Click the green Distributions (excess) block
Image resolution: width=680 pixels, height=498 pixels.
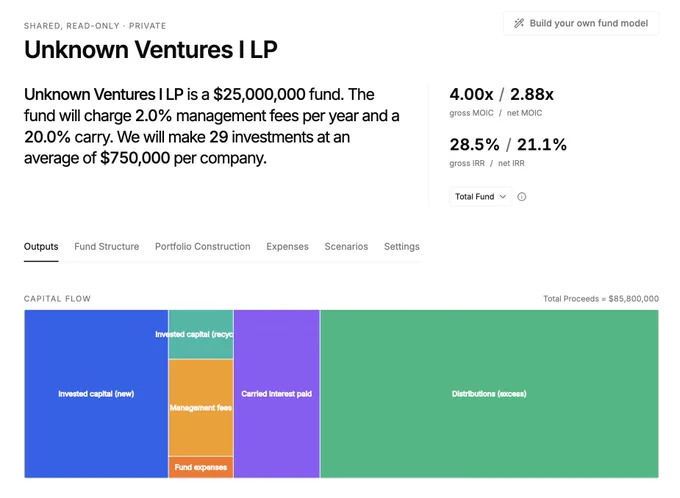(489, 394)
